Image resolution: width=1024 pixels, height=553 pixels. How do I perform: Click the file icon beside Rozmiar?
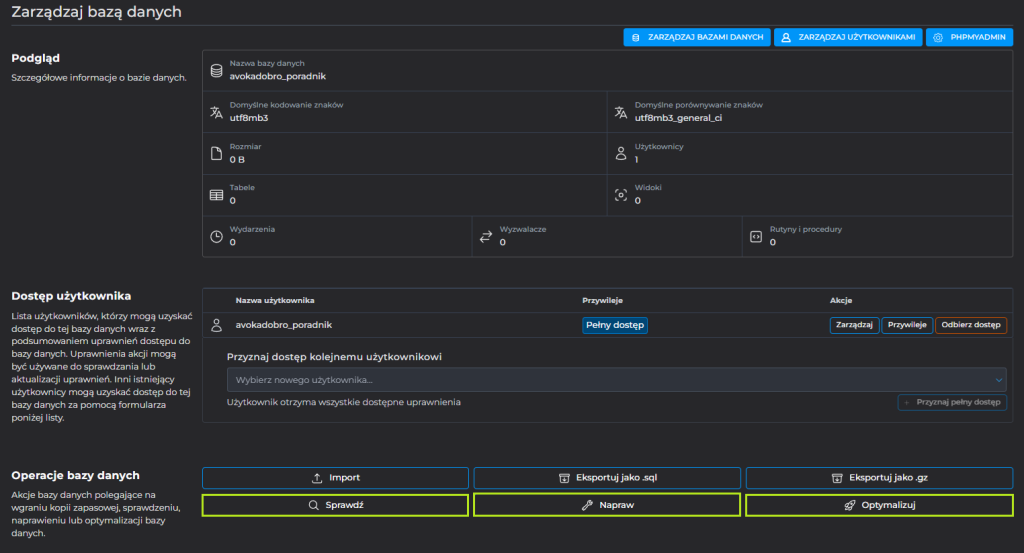coord(216,153)
